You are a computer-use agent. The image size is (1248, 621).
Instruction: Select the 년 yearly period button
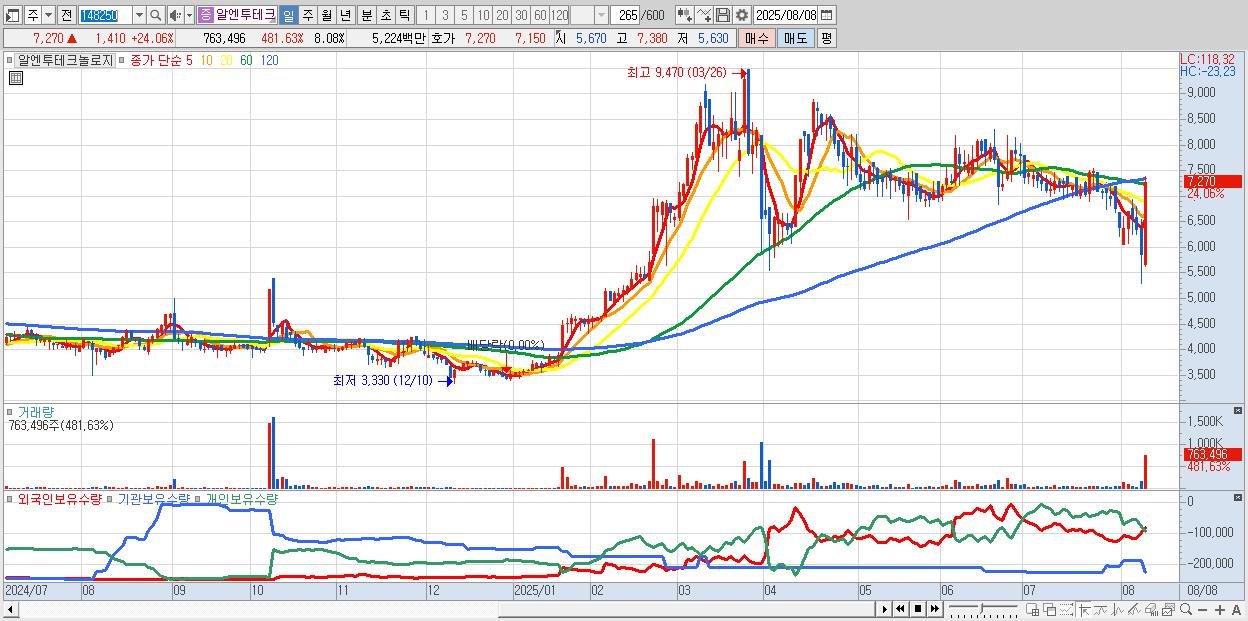click(345, 15)
